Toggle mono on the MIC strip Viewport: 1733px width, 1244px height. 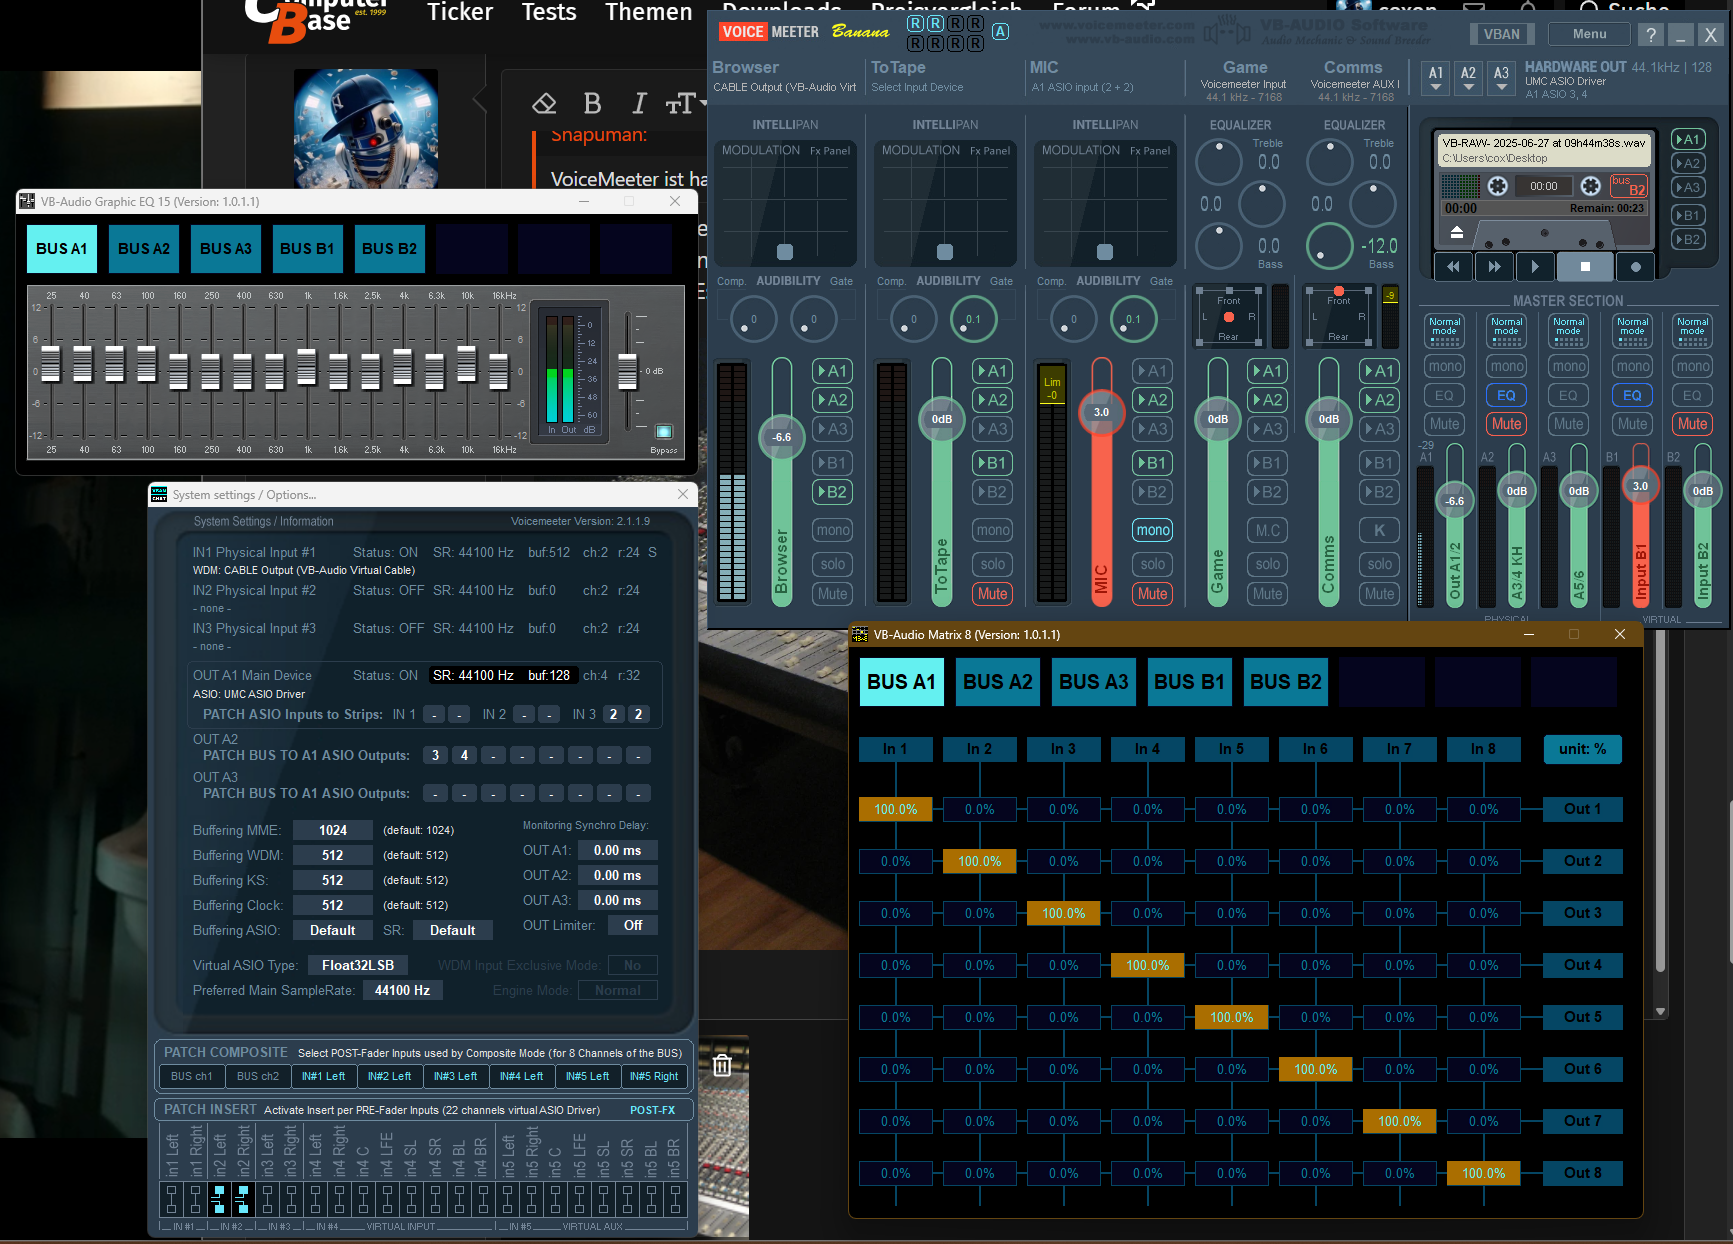click(1152, 531)
